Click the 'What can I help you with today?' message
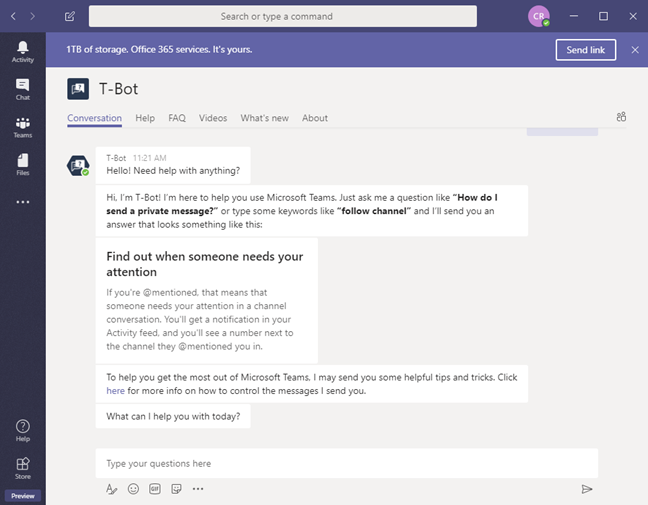Screen dimensions: 648x505 pos(173,417)
